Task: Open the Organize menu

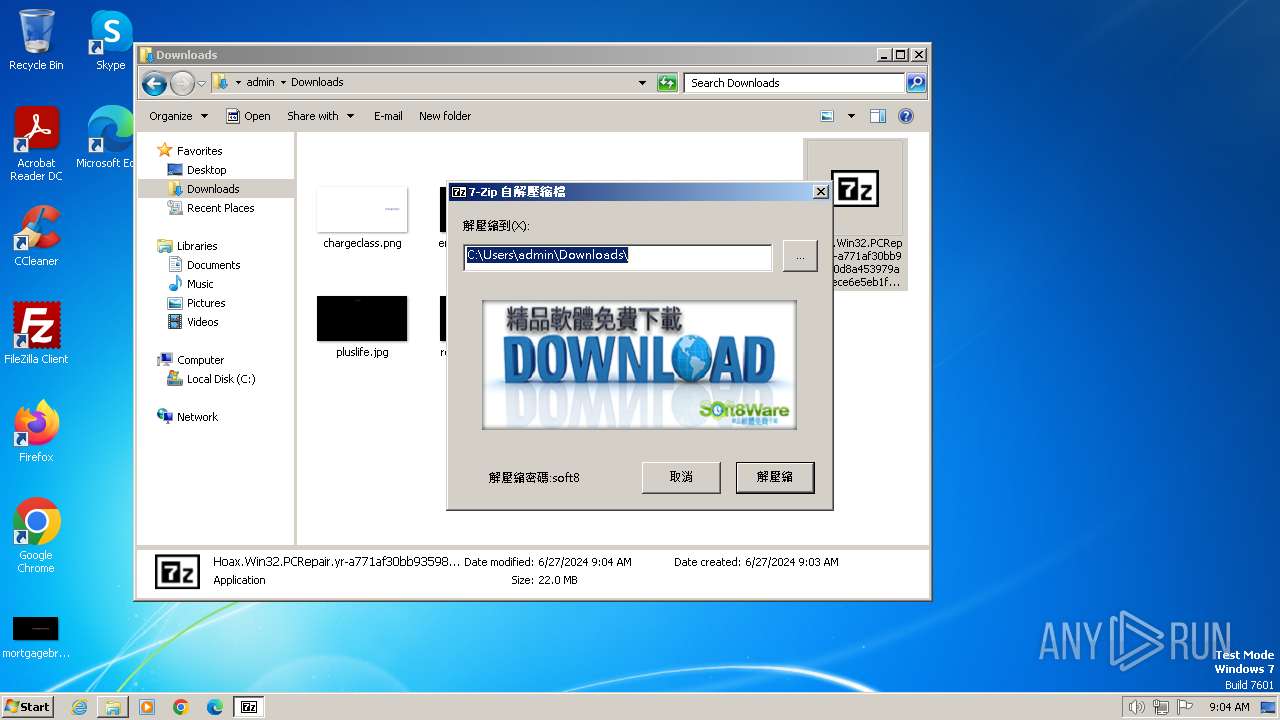Action: point(178,116)
